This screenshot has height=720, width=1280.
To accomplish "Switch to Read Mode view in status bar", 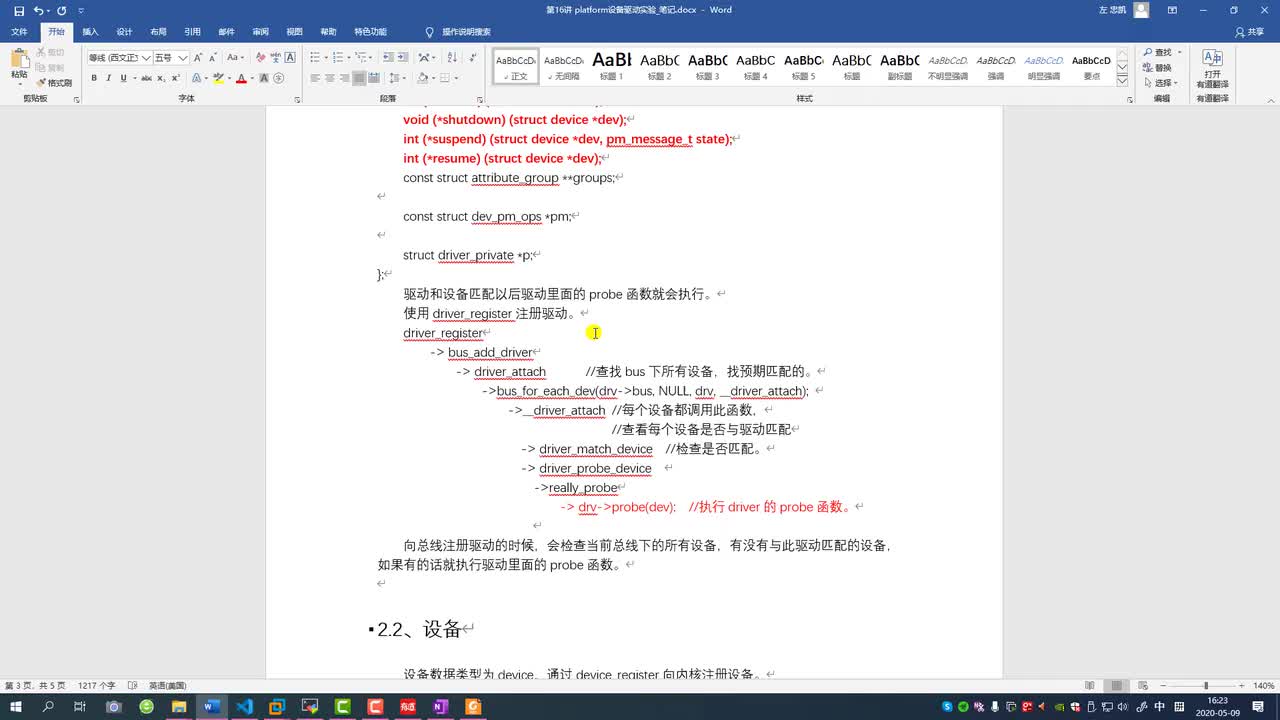I will tap(1089, 686).
